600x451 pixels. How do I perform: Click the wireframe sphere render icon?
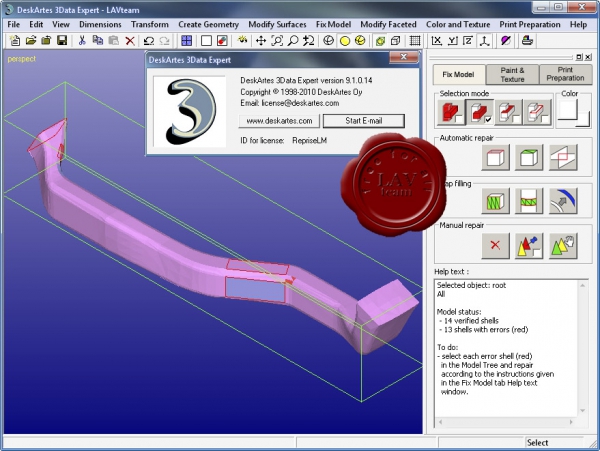(328, 41)
